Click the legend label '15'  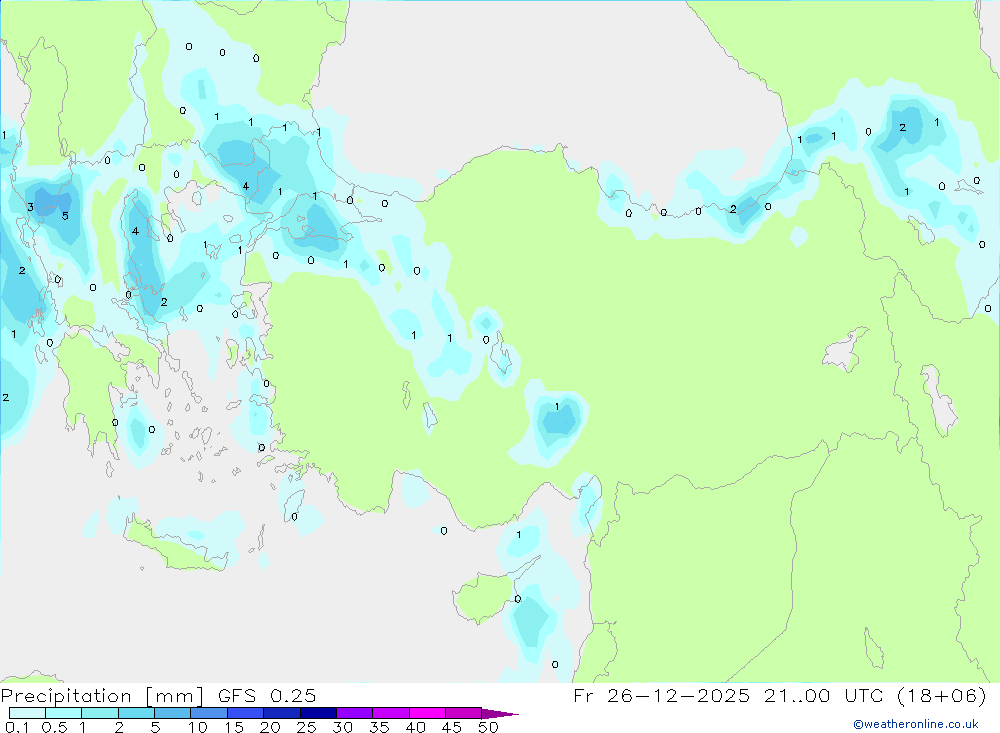pos(234,727)
